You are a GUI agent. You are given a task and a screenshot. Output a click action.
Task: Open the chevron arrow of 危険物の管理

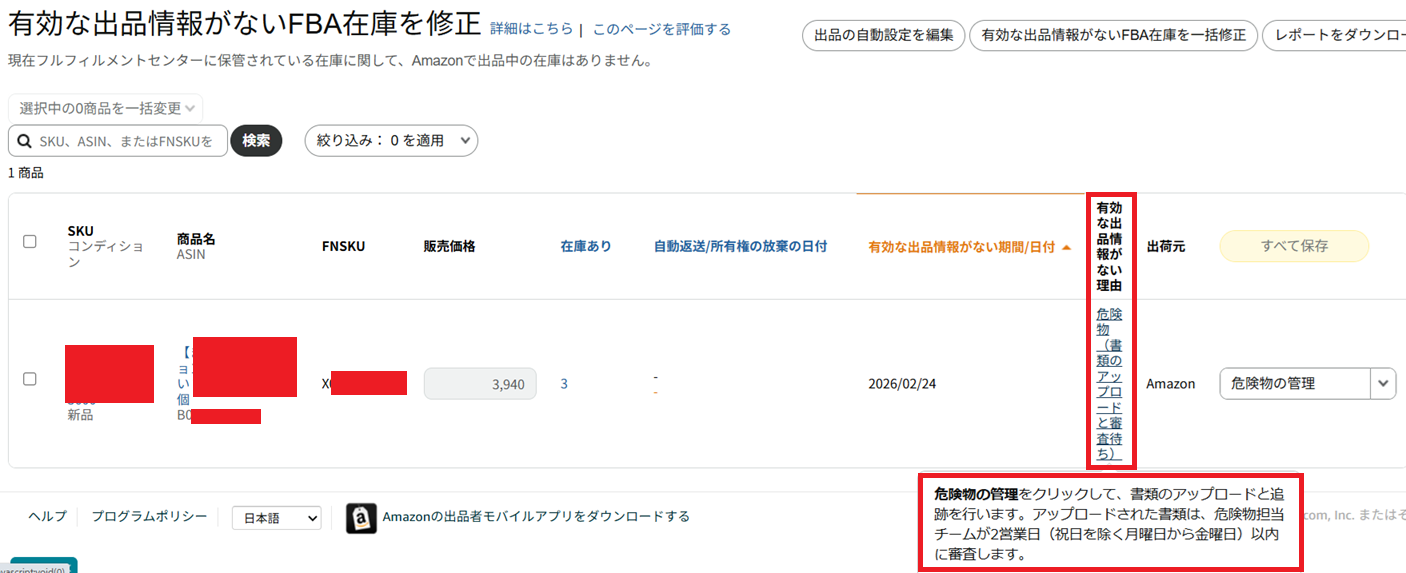[x=1383, y=383]
